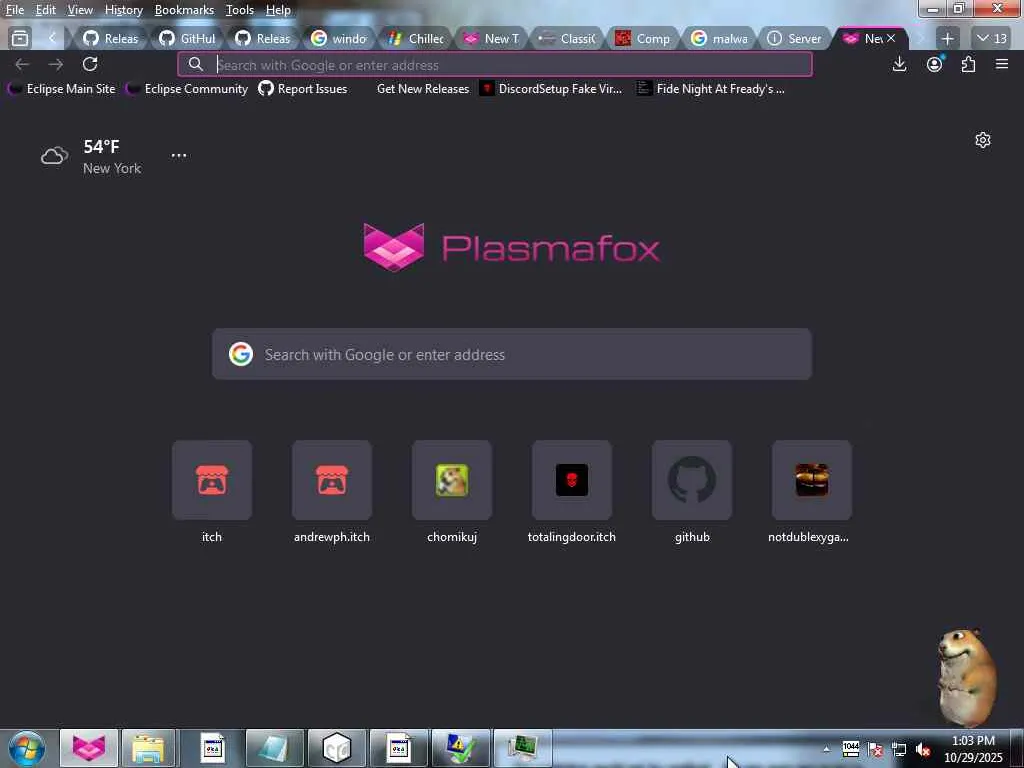Open the hamburger application menu
Viewport: 1024px width, 768px height.
click(1002, 64)
